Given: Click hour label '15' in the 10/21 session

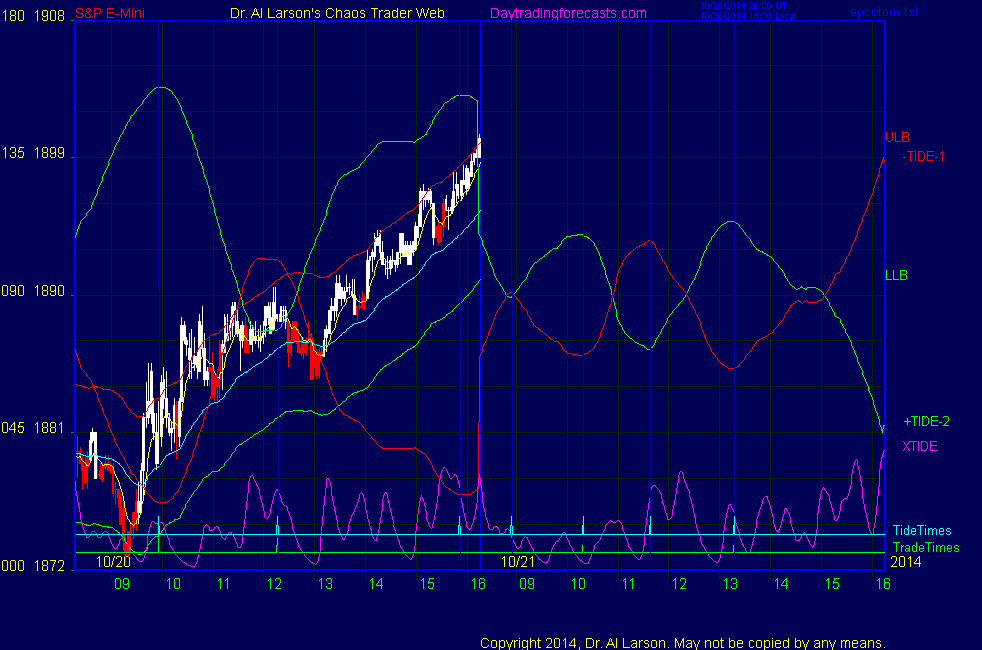Looking at the screenshot, I should click(832, 584).
